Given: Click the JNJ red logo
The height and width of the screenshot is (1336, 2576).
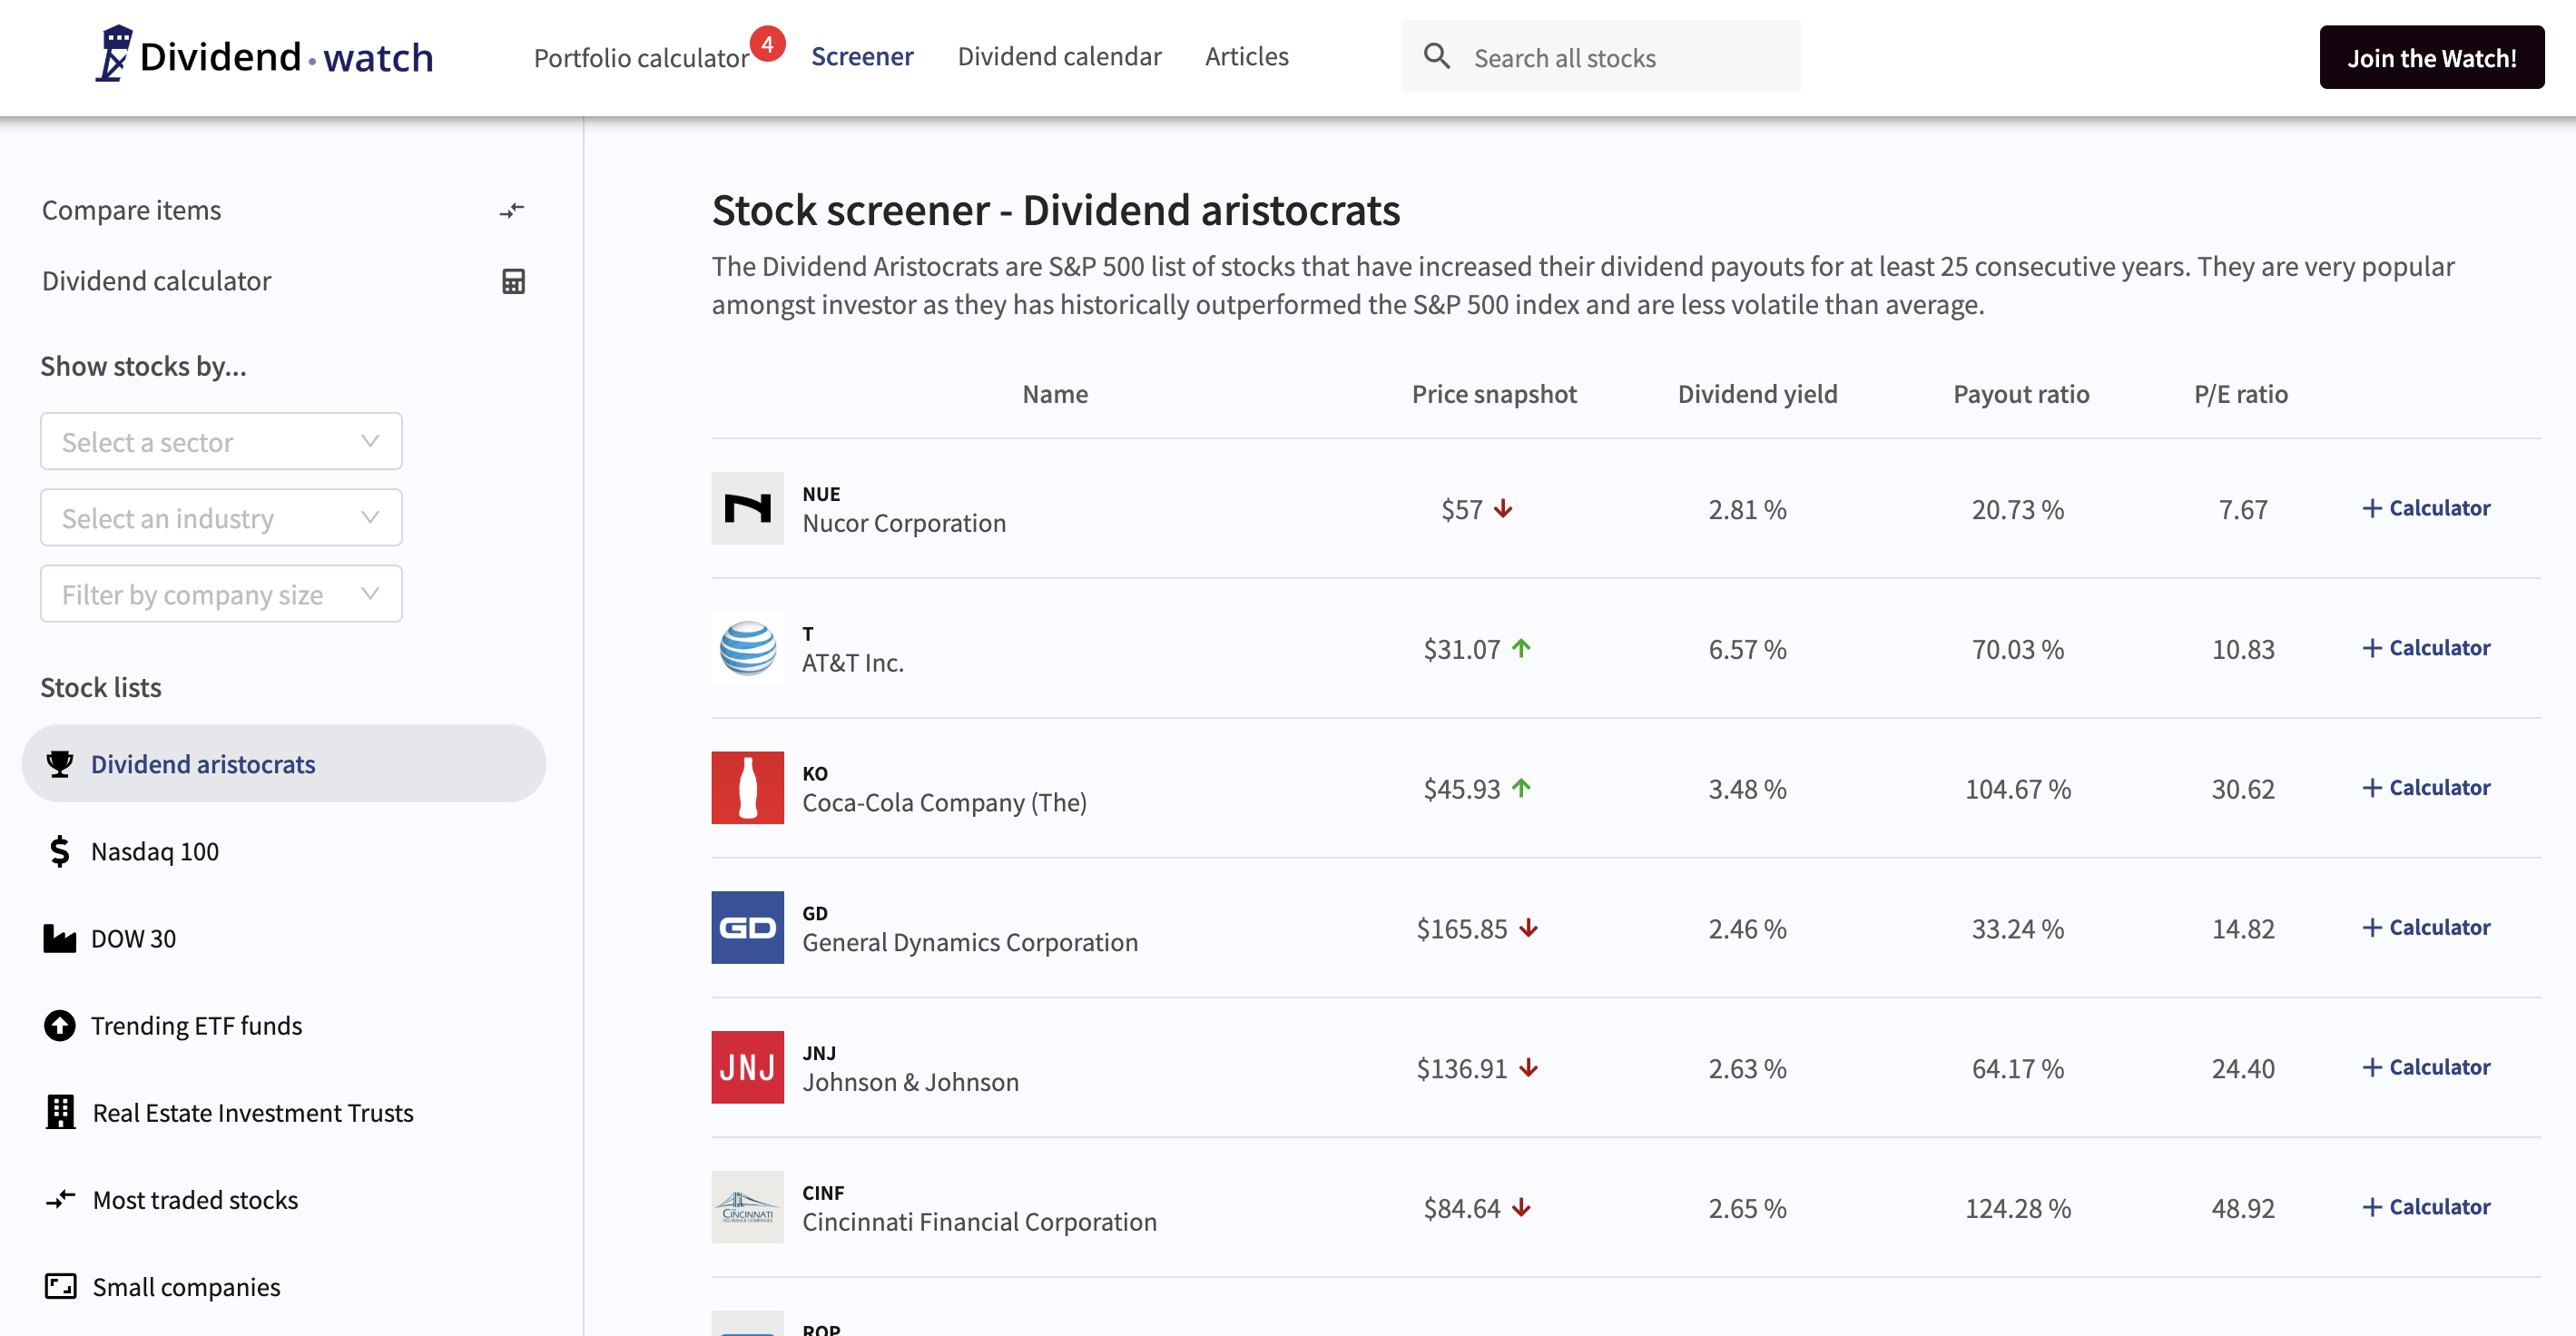Looking at the screenshot, I should point(747,1067).
